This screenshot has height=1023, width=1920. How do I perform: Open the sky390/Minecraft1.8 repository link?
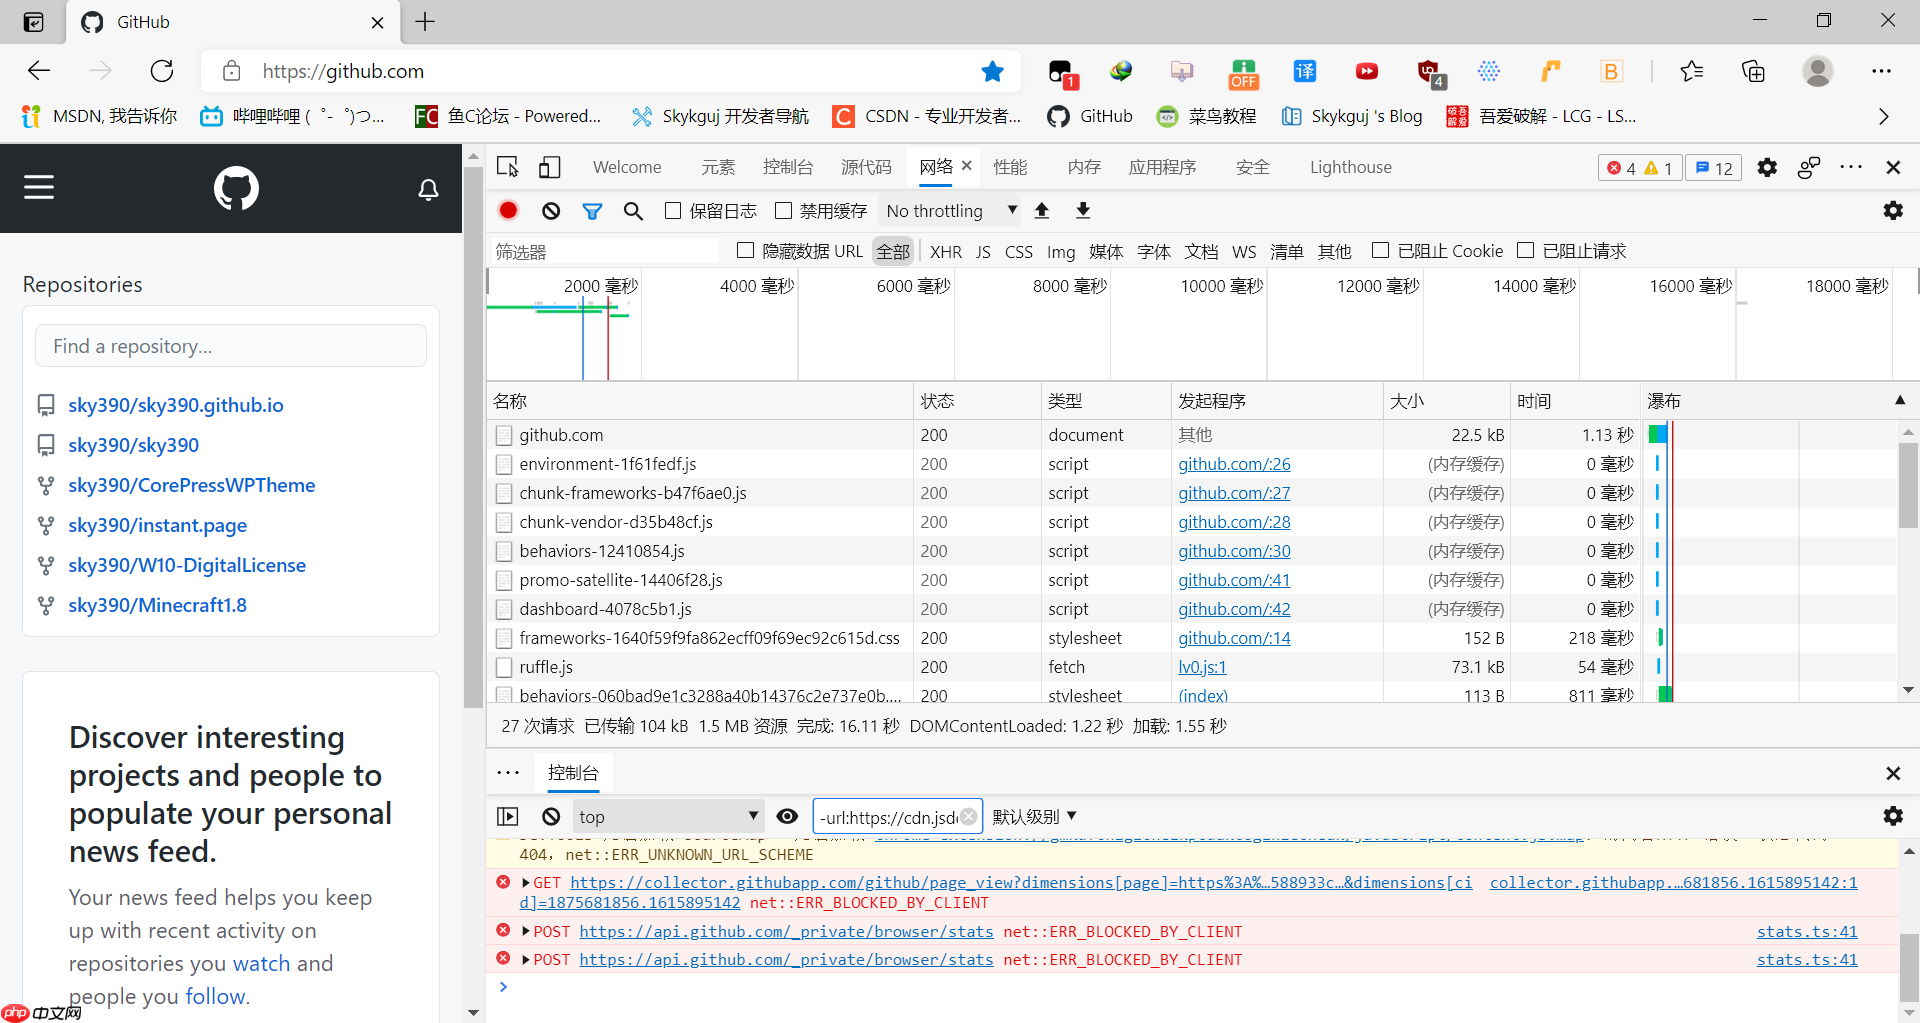coord(156,604)
